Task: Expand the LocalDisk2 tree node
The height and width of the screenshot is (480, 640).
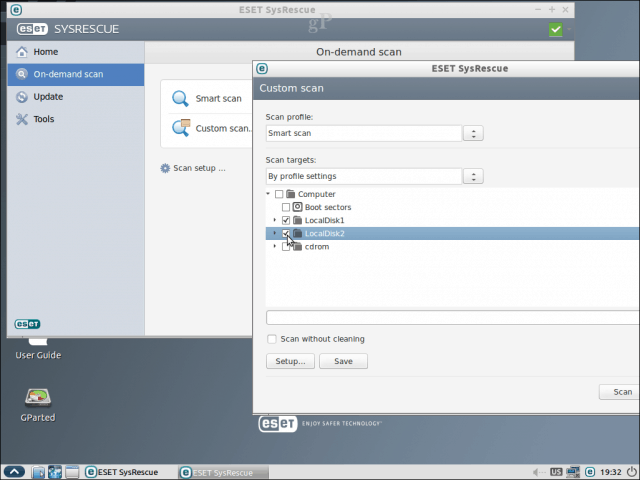Action: pos(275,233)
